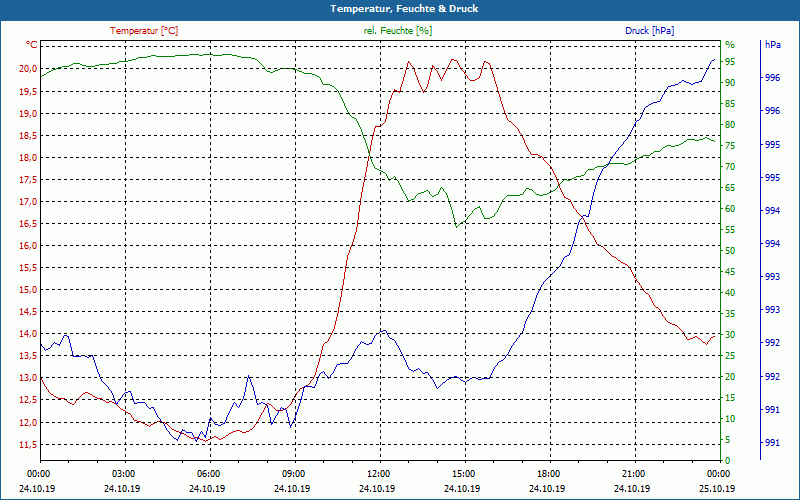Click temperature axis value '14,0'
This screenshot has width=800, height=500.
pos(28,334)
